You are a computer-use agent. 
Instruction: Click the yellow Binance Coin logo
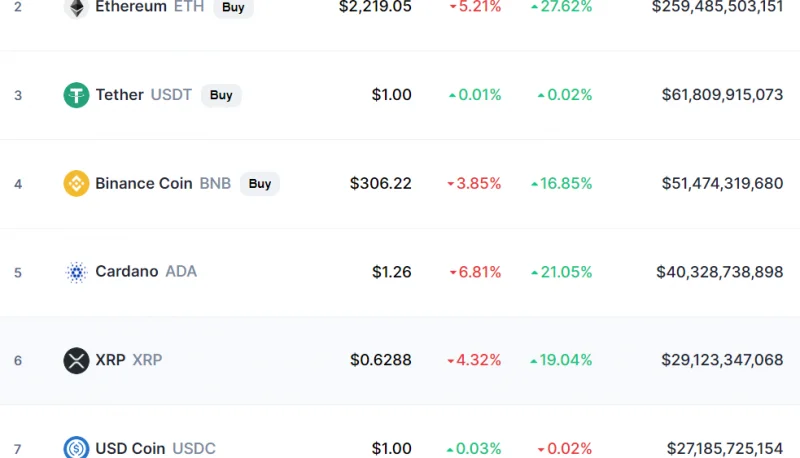[76, 183]
